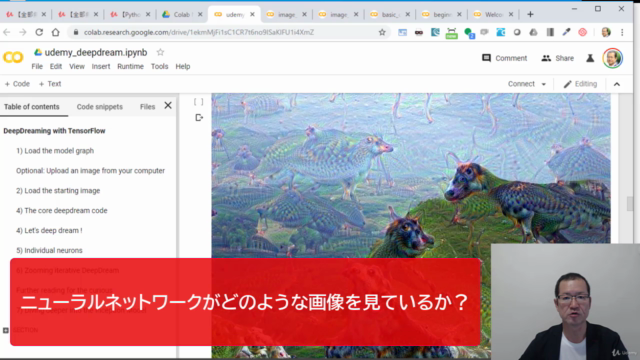Go to 5) Individual neurons section
This screenshot has width=640, height=360.
[49, 251]
